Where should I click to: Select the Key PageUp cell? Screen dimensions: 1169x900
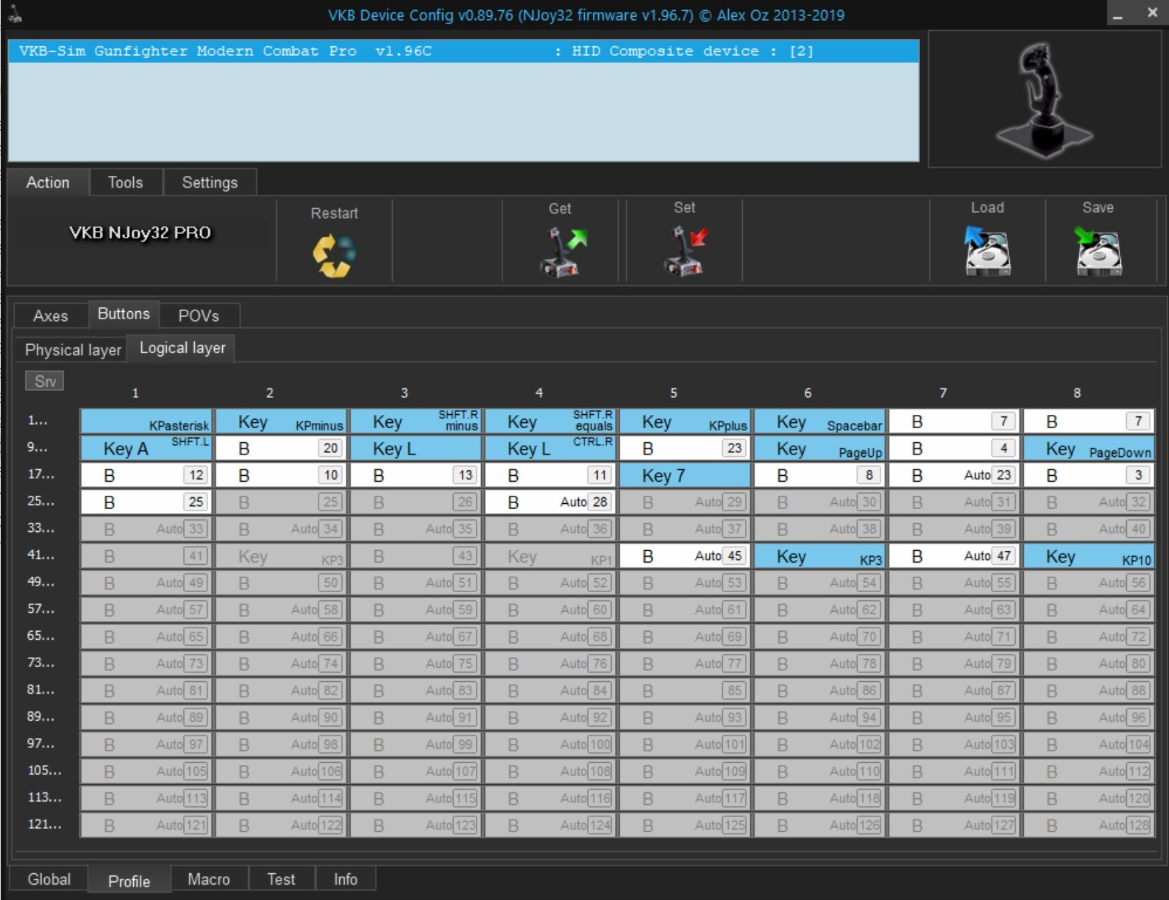click(x=819, y=448)
